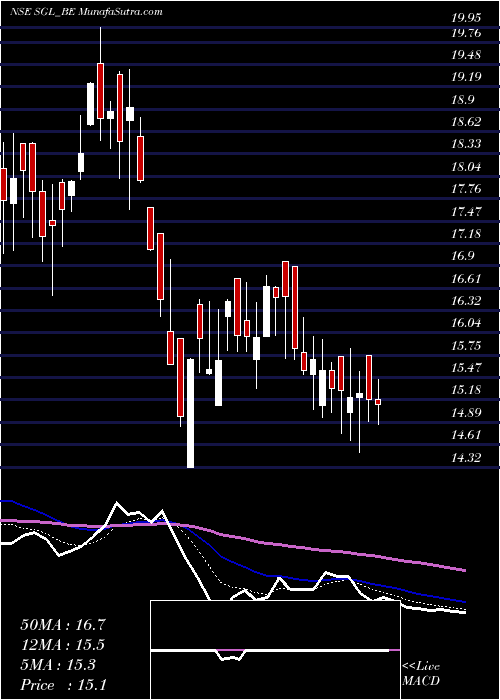Click the NSE SGL_BE MunafaSutra.com title

pyautogui.click(x=86, y=12)
